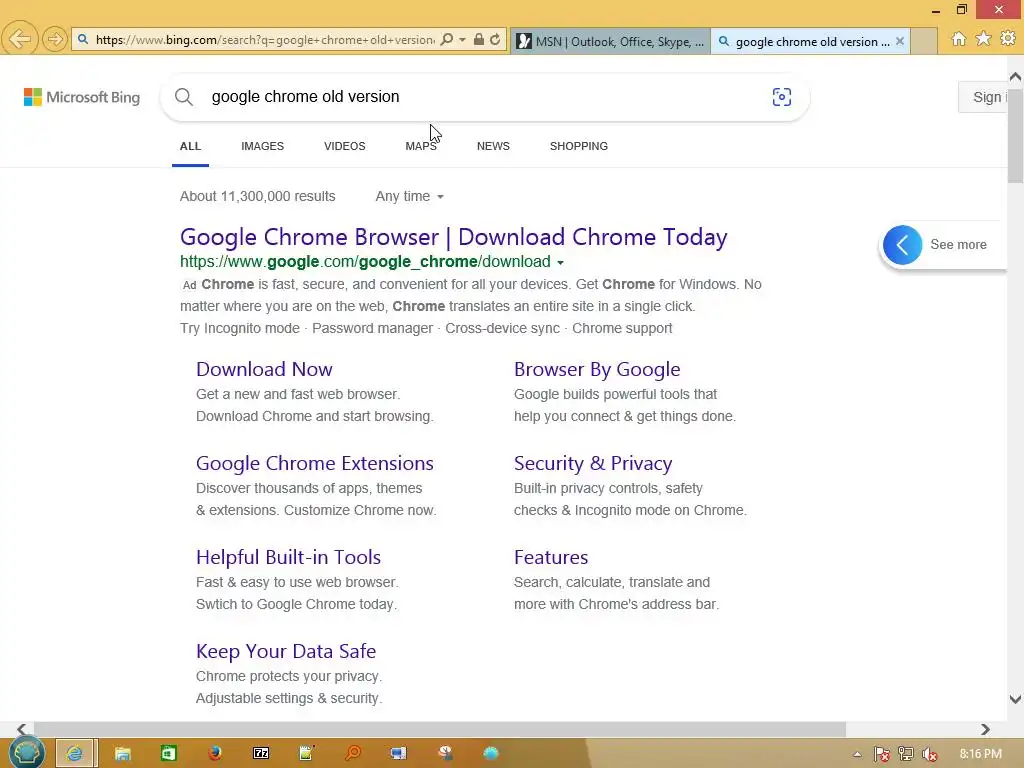This screenshot has width=1024, height=768.
Task: Click the horizontal scrollbar thumb
Action: [440, 729]
